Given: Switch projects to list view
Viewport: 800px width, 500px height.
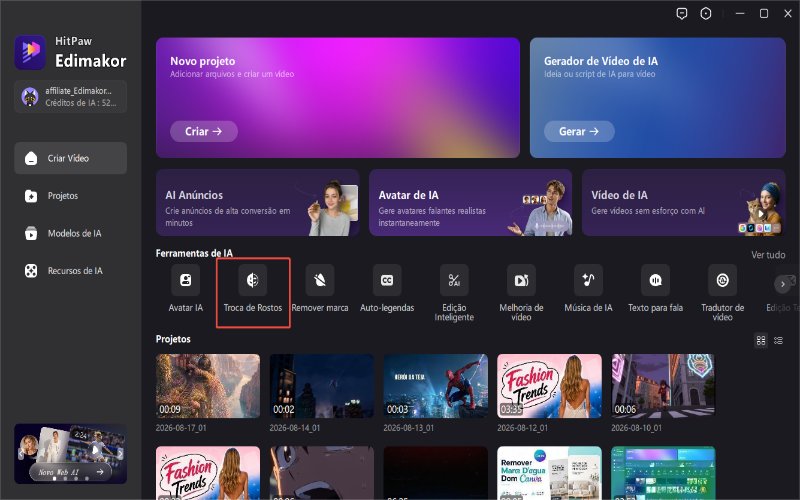Looking at the screenshot, I should (778, 340).
